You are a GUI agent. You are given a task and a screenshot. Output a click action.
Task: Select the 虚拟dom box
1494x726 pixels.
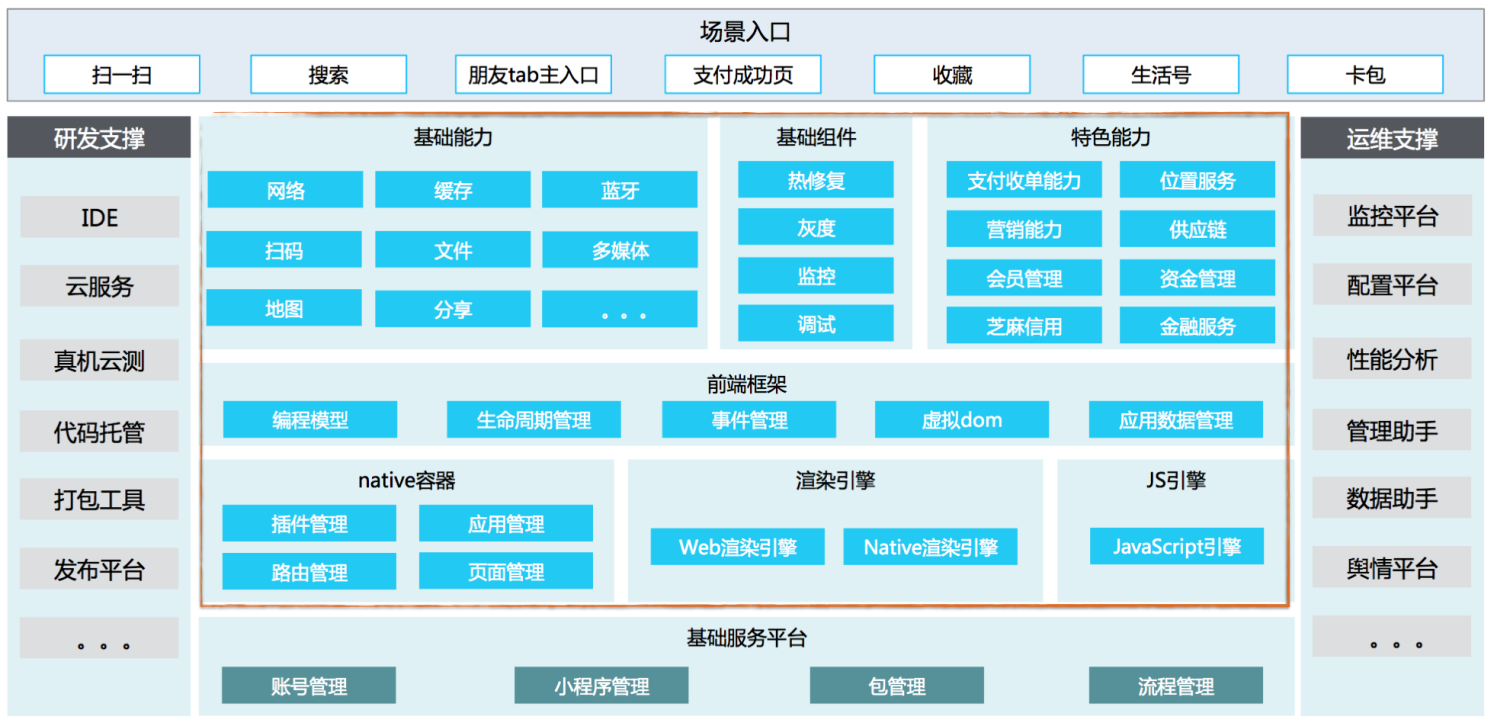coord(962,420)
